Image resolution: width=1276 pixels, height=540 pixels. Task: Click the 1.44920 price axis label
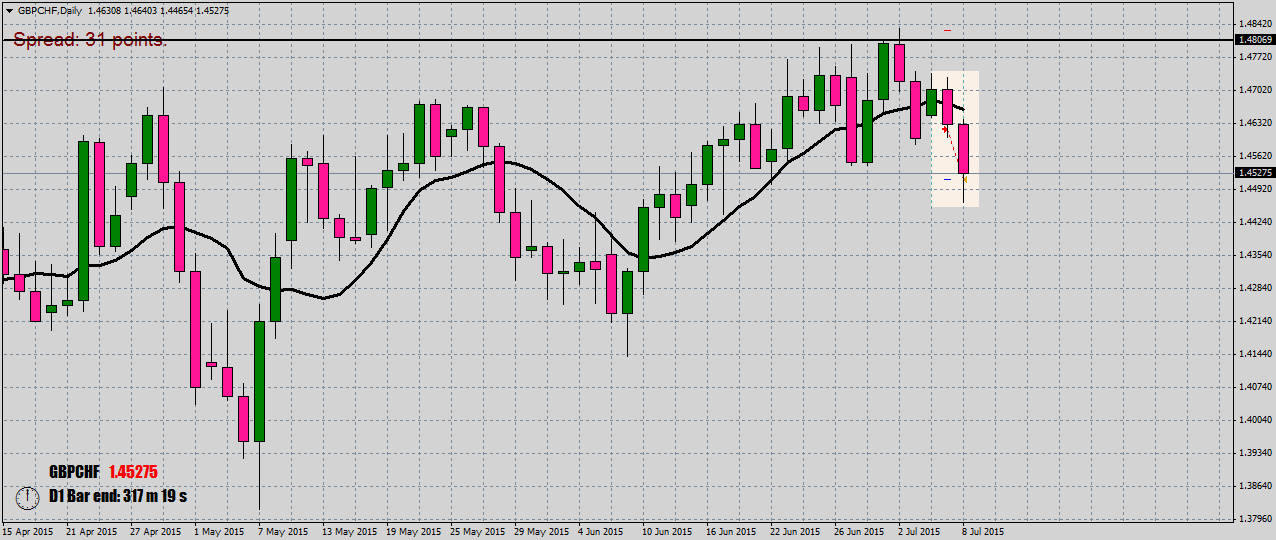coord(1255,188)
